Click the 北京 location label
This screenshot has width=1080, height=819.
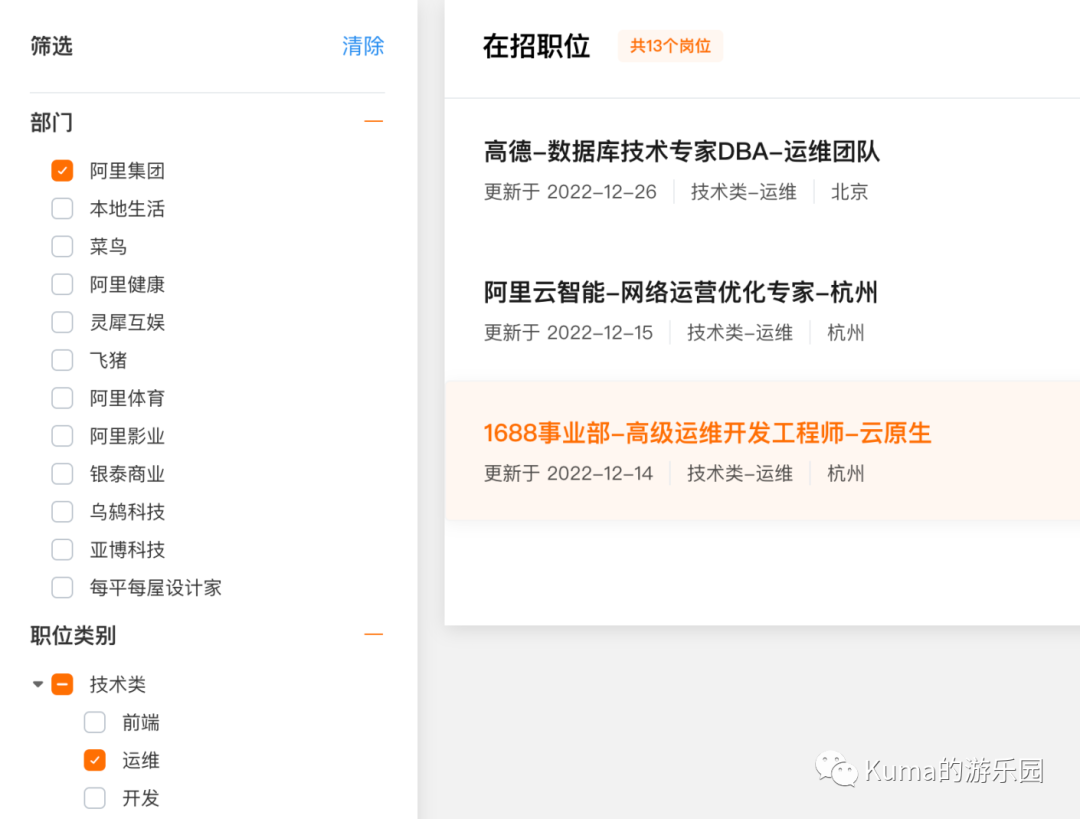tap(849, 192)
